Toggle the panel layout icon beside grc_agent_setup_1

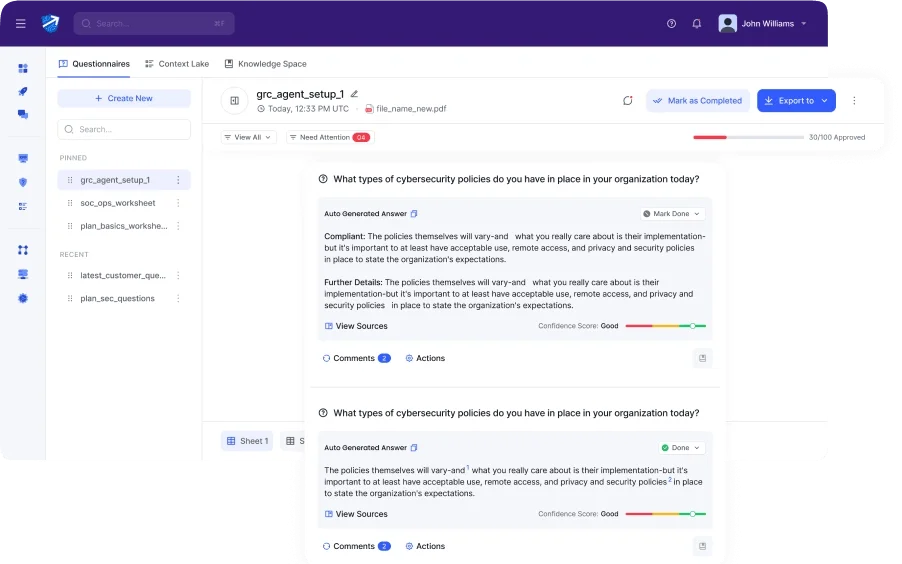tap(235, 101)
